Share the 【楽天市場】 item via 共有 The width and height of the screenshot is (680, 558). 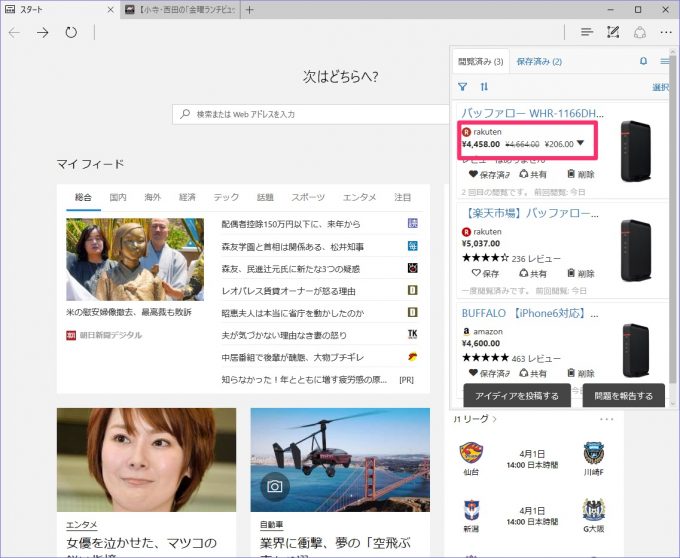click(533, 274)
